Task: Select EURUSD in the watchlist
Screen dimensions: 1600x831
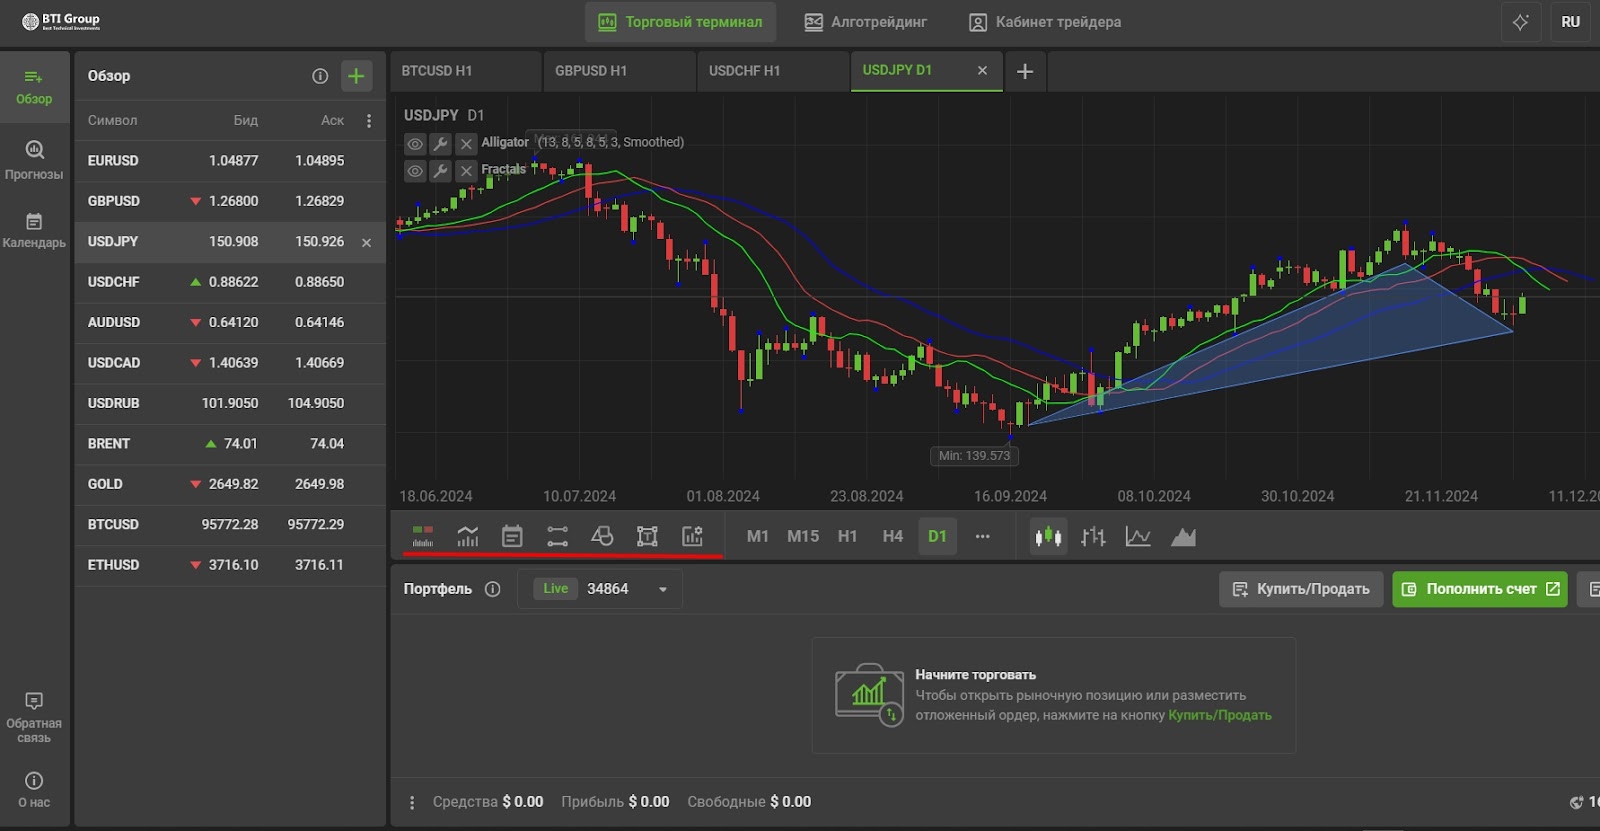Action: click(230, 161)
